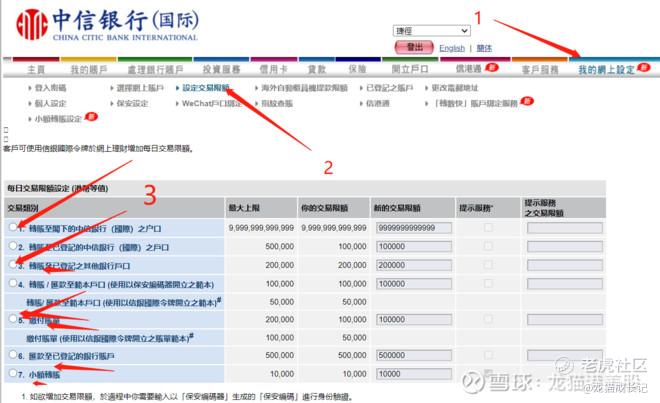This screenshot has width=660, height=403.
Task: Select radio for row 3 other bank accounts
Action: (13, 264)
